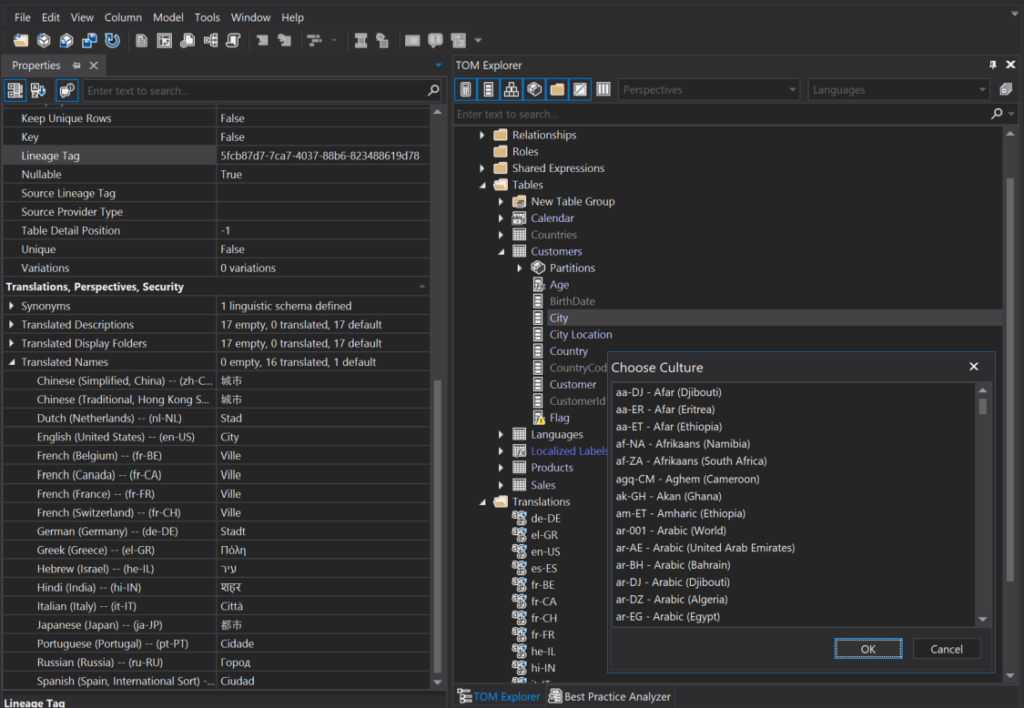Select City Location column in tree

click(x=581, y=334)
